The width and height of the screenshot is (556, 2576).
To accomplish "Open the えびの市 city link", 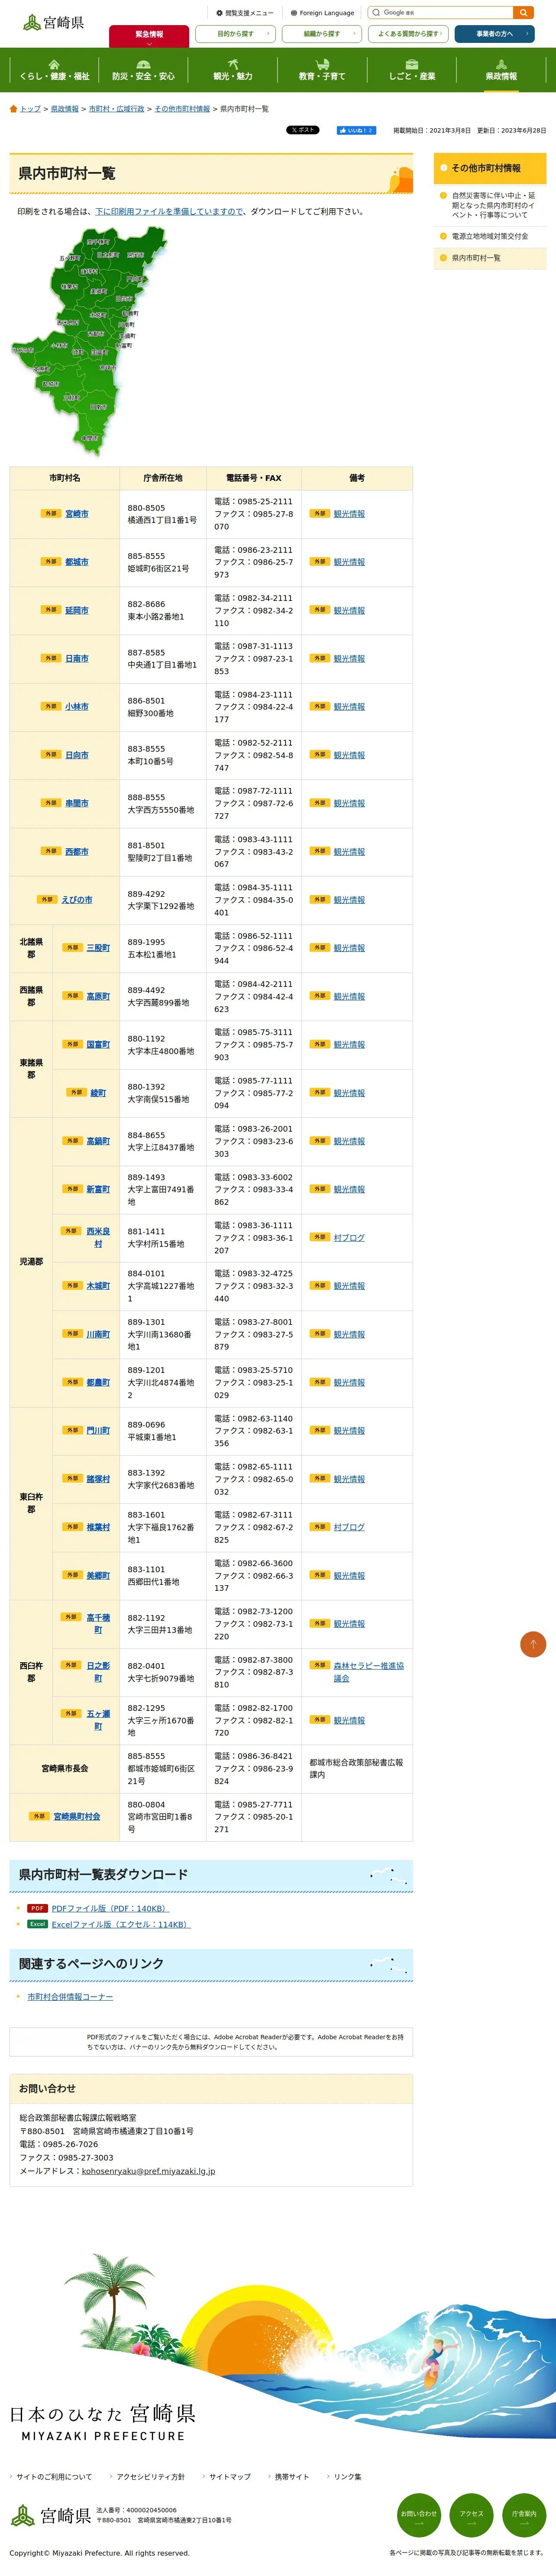I will [77, 900].
